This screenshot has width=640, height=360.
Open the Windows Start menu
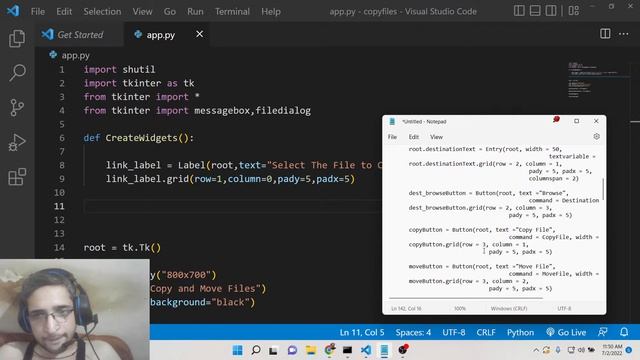point(237,350)
